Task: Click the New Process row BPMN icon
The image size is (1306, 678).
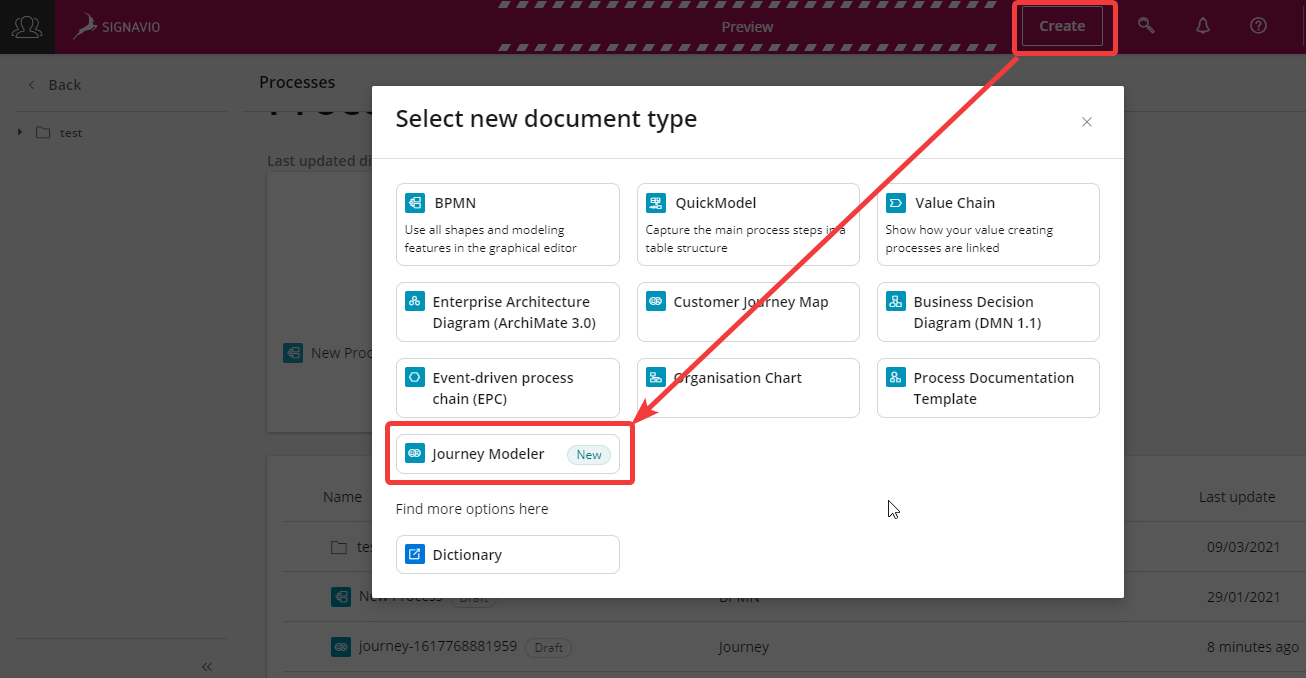Action: pyautogui.click(x=341, y=597)
